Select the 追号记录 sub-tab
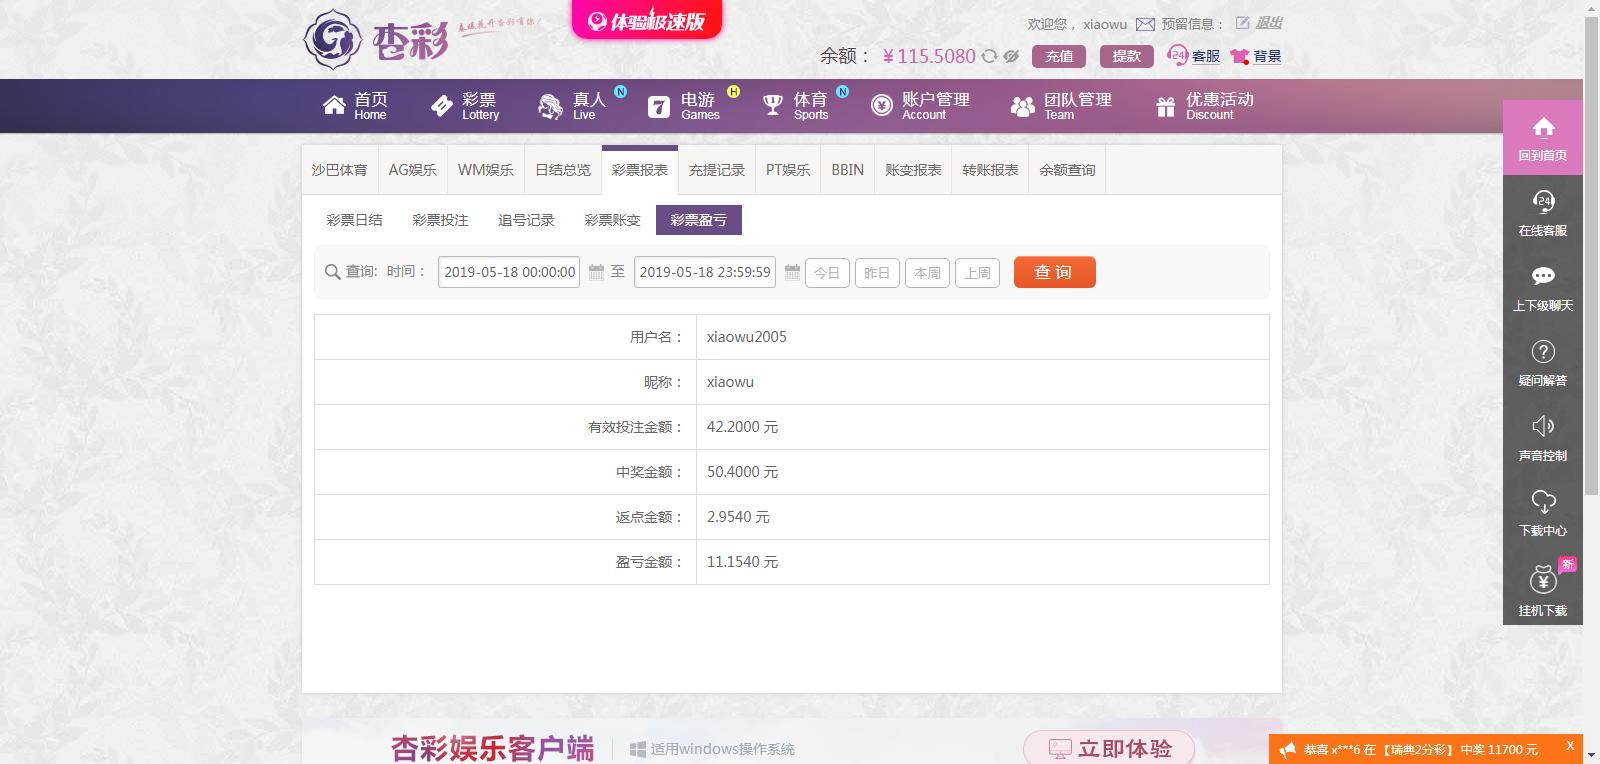1600x764 pixels. click(527, 220)
